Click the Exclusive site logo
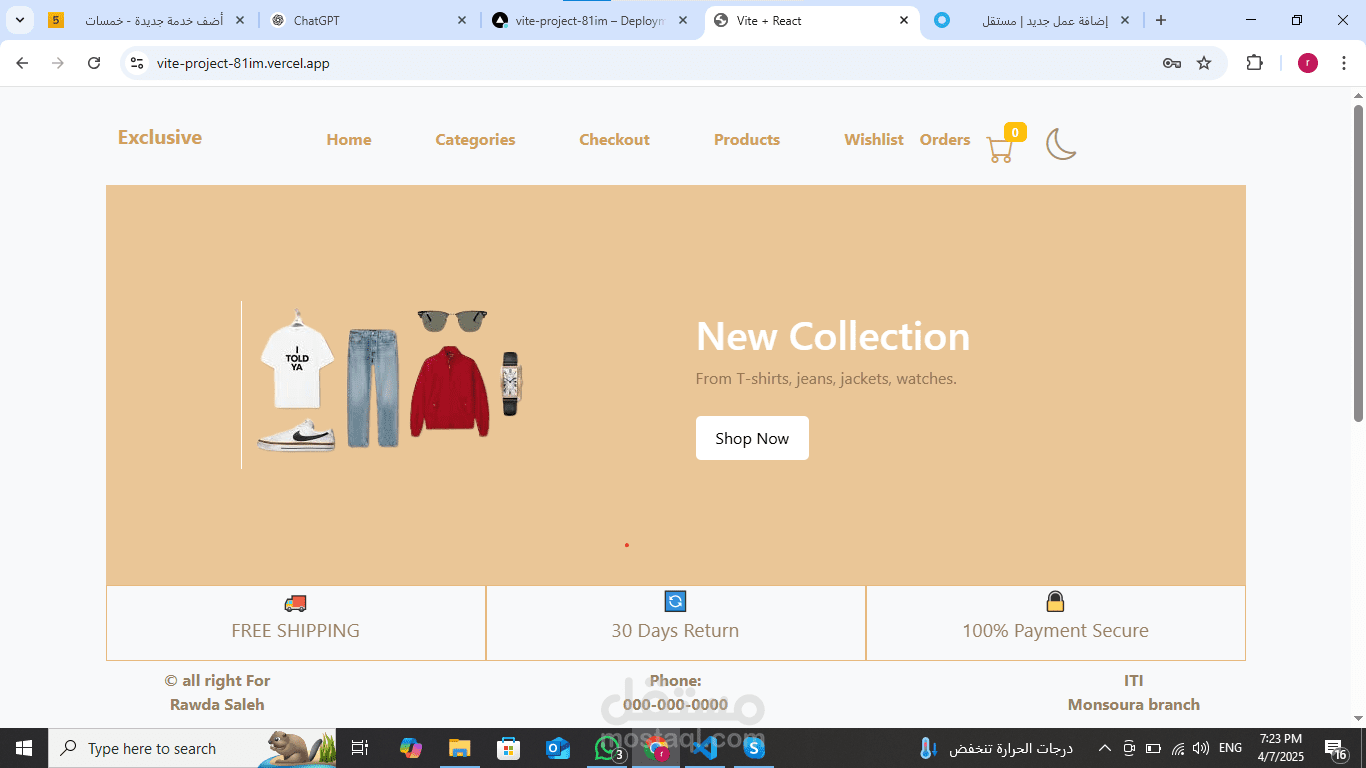1366x768 pixels. click(160, 137)
